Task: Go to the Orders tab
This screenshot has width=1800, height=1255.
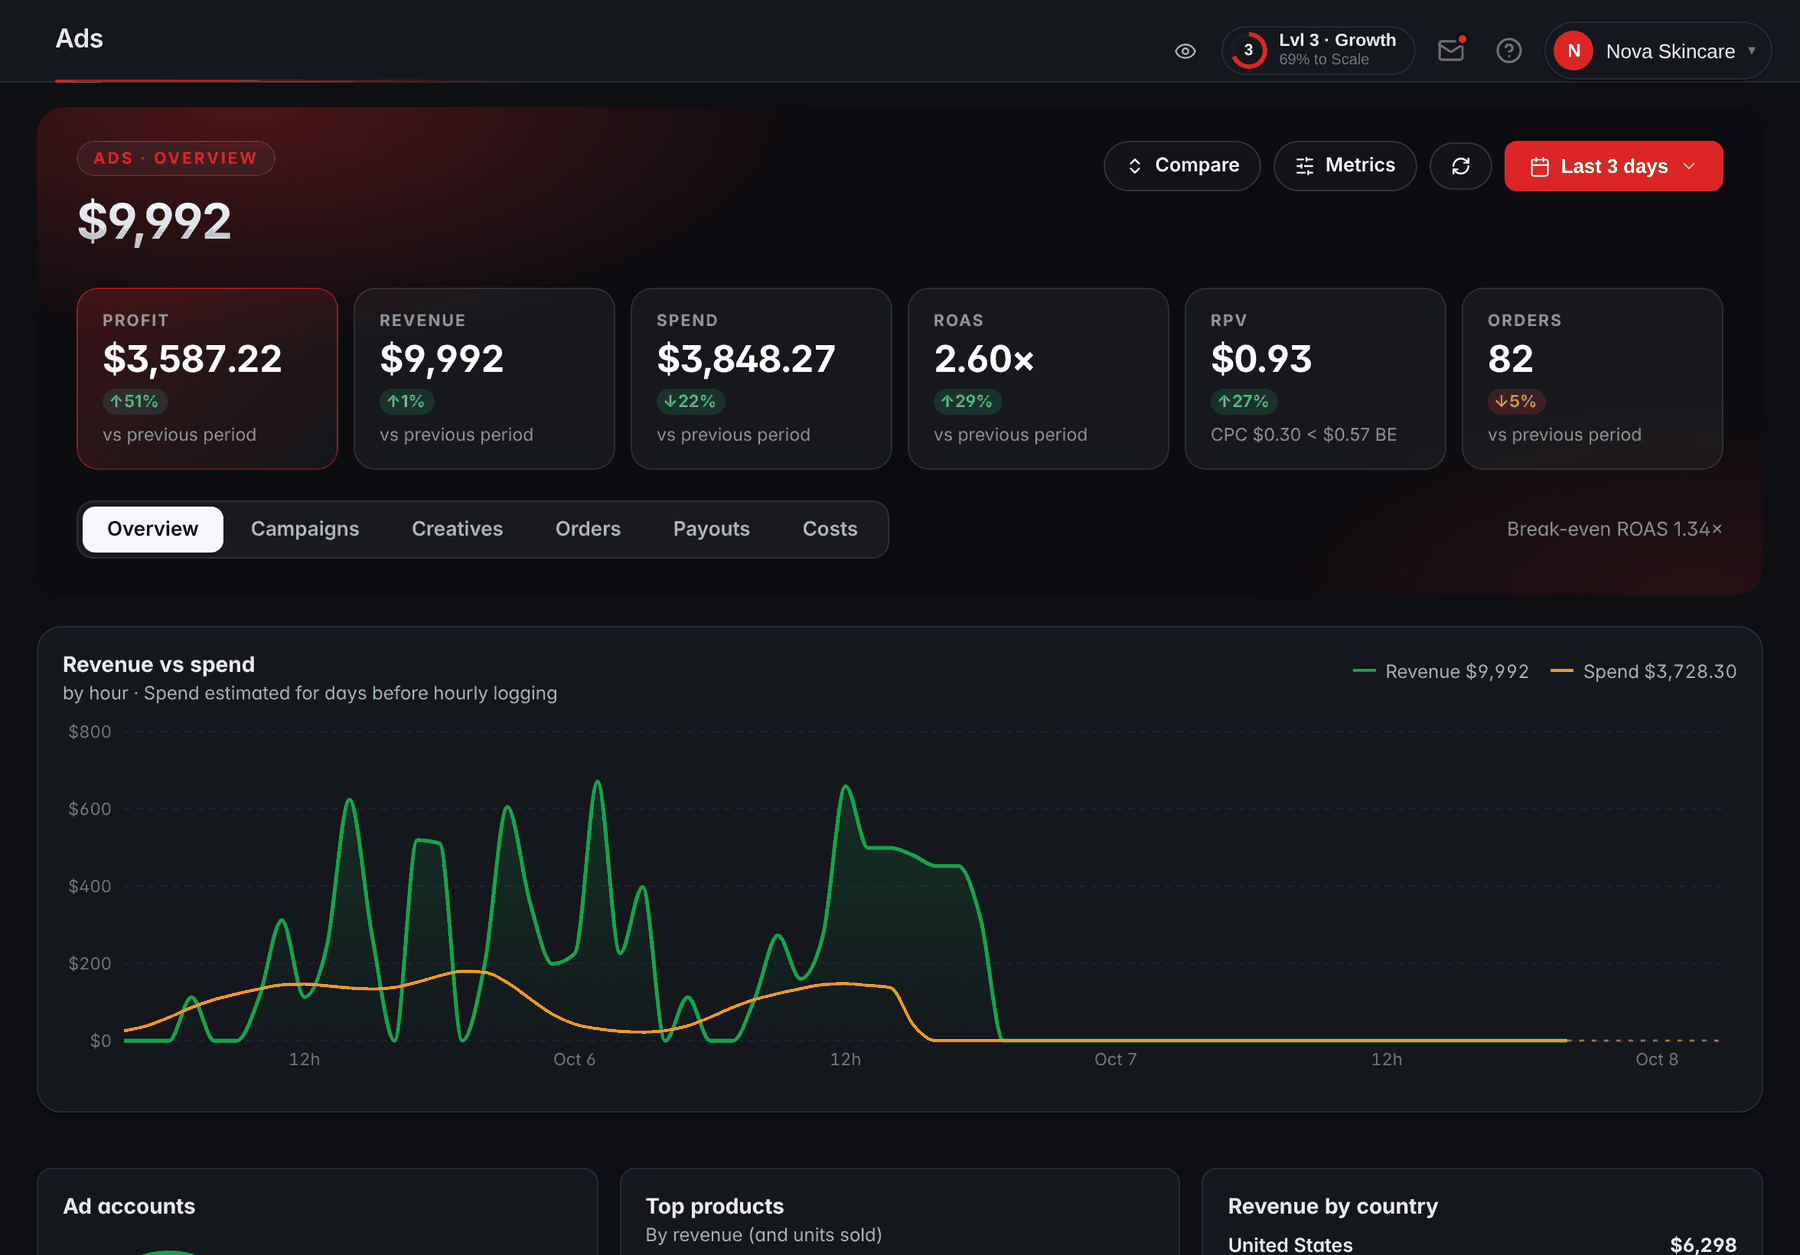Action: (x=588, y=529)
